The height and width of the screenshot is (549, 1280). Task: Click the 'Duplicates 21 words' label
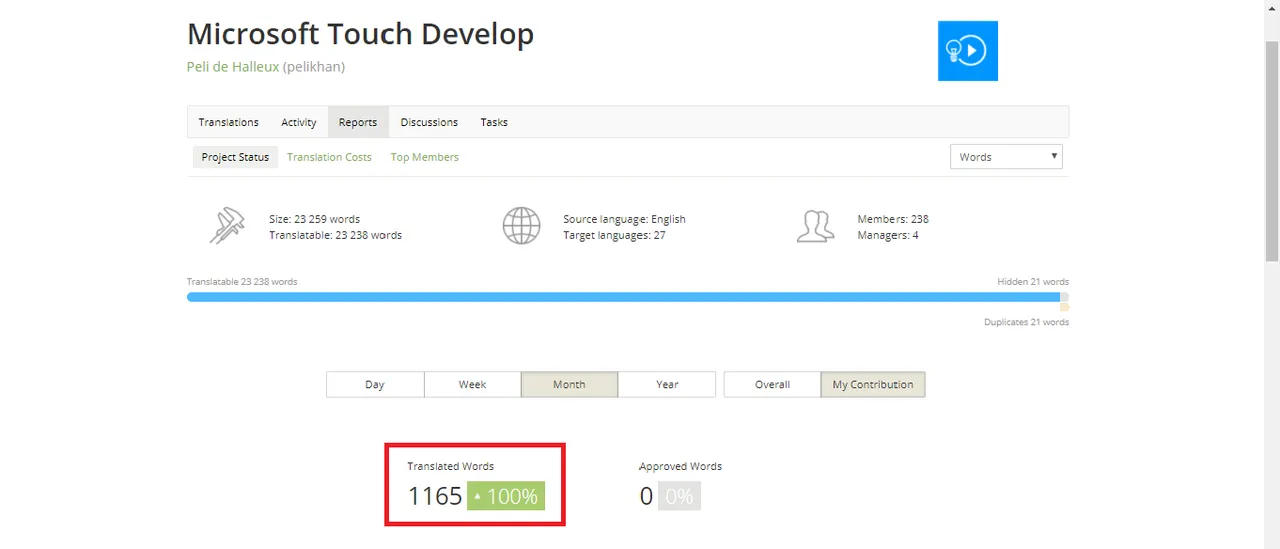(1026, 322)
